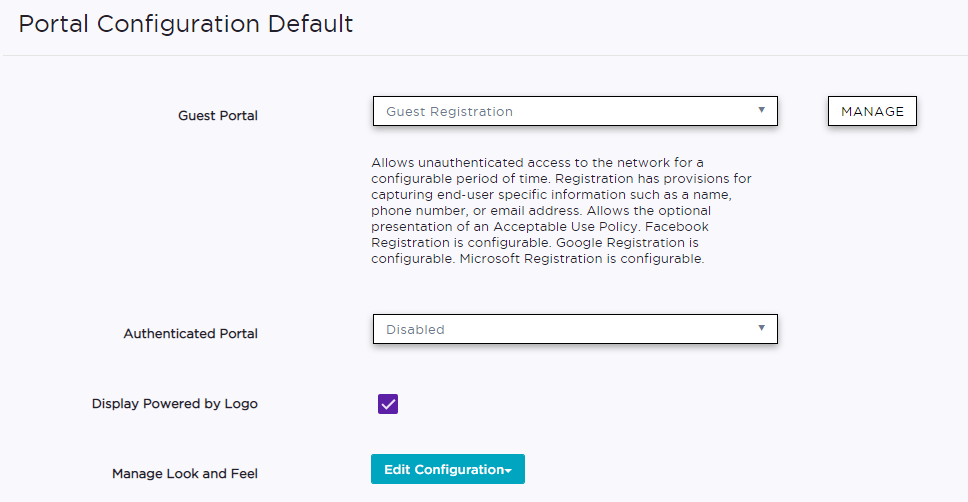This screenshot has height=502, width=968.
Task: Click the Authenticated Portal field label
Action: [190, 334]
